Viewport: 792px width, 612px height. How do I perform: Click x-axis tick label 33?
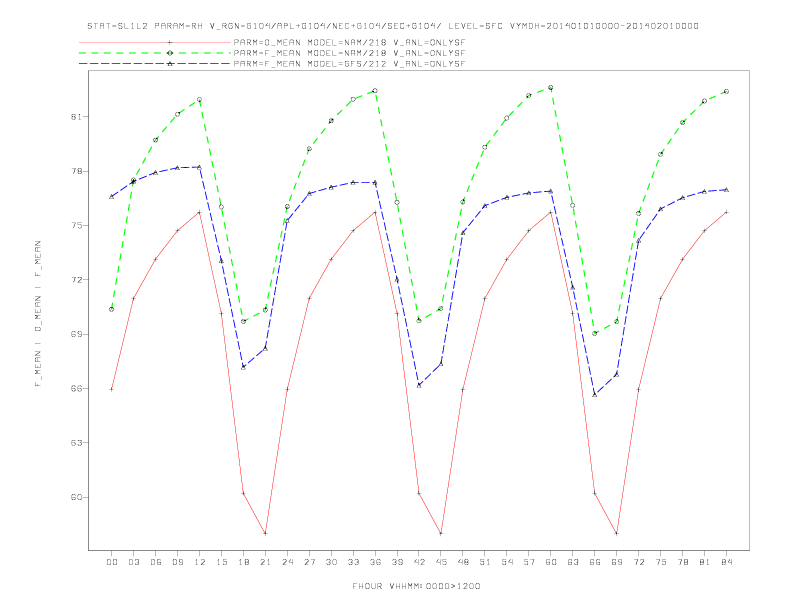click(353, 562)
